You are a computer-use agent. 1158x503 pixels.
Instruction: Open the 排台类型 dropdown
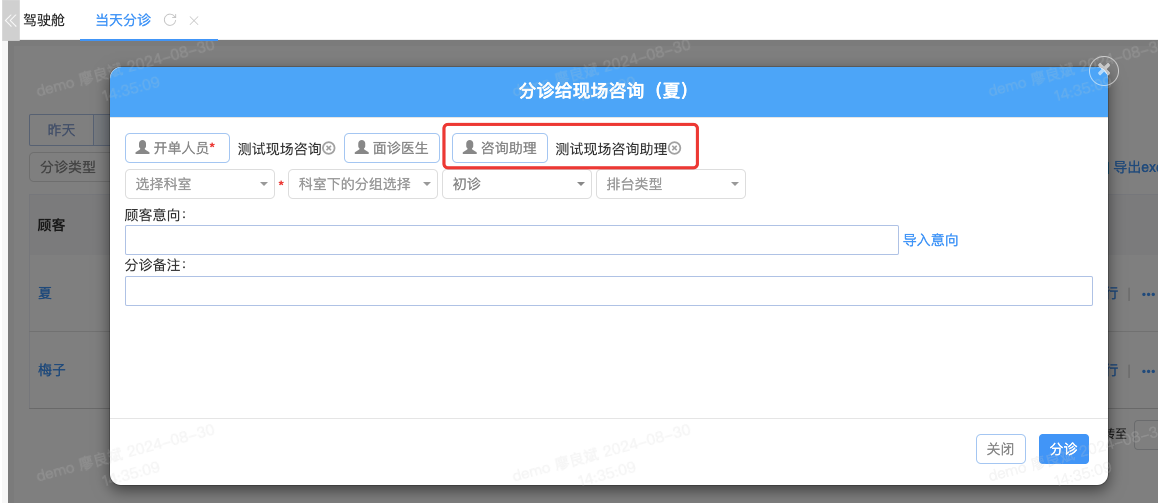pos(670,184)
